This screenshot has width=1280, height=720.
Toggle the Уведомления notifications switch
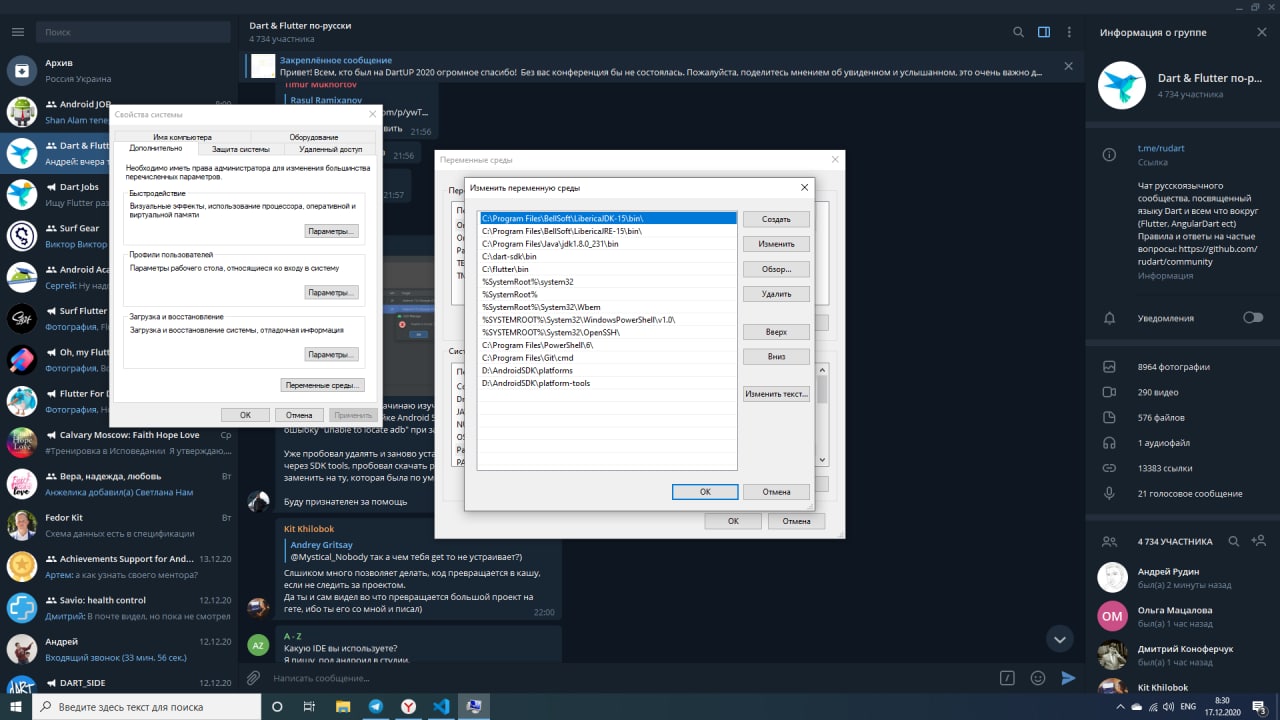tap(1252, 317)
